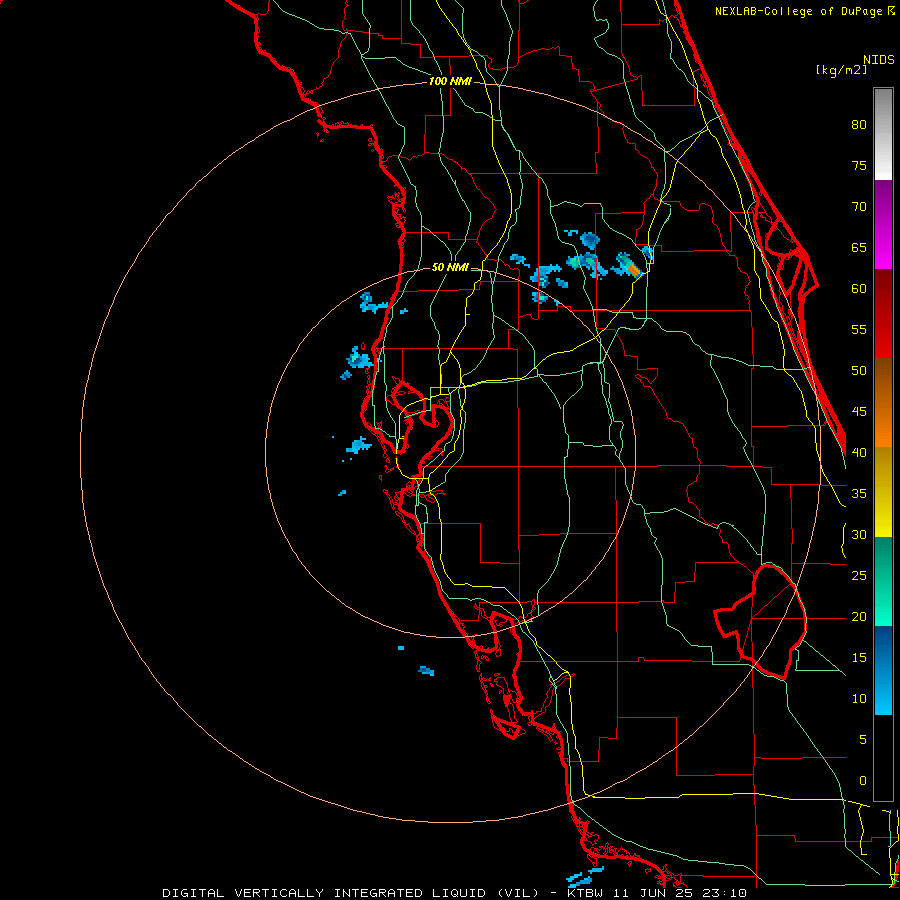Click the scale value 10

[x=859, y=699]
